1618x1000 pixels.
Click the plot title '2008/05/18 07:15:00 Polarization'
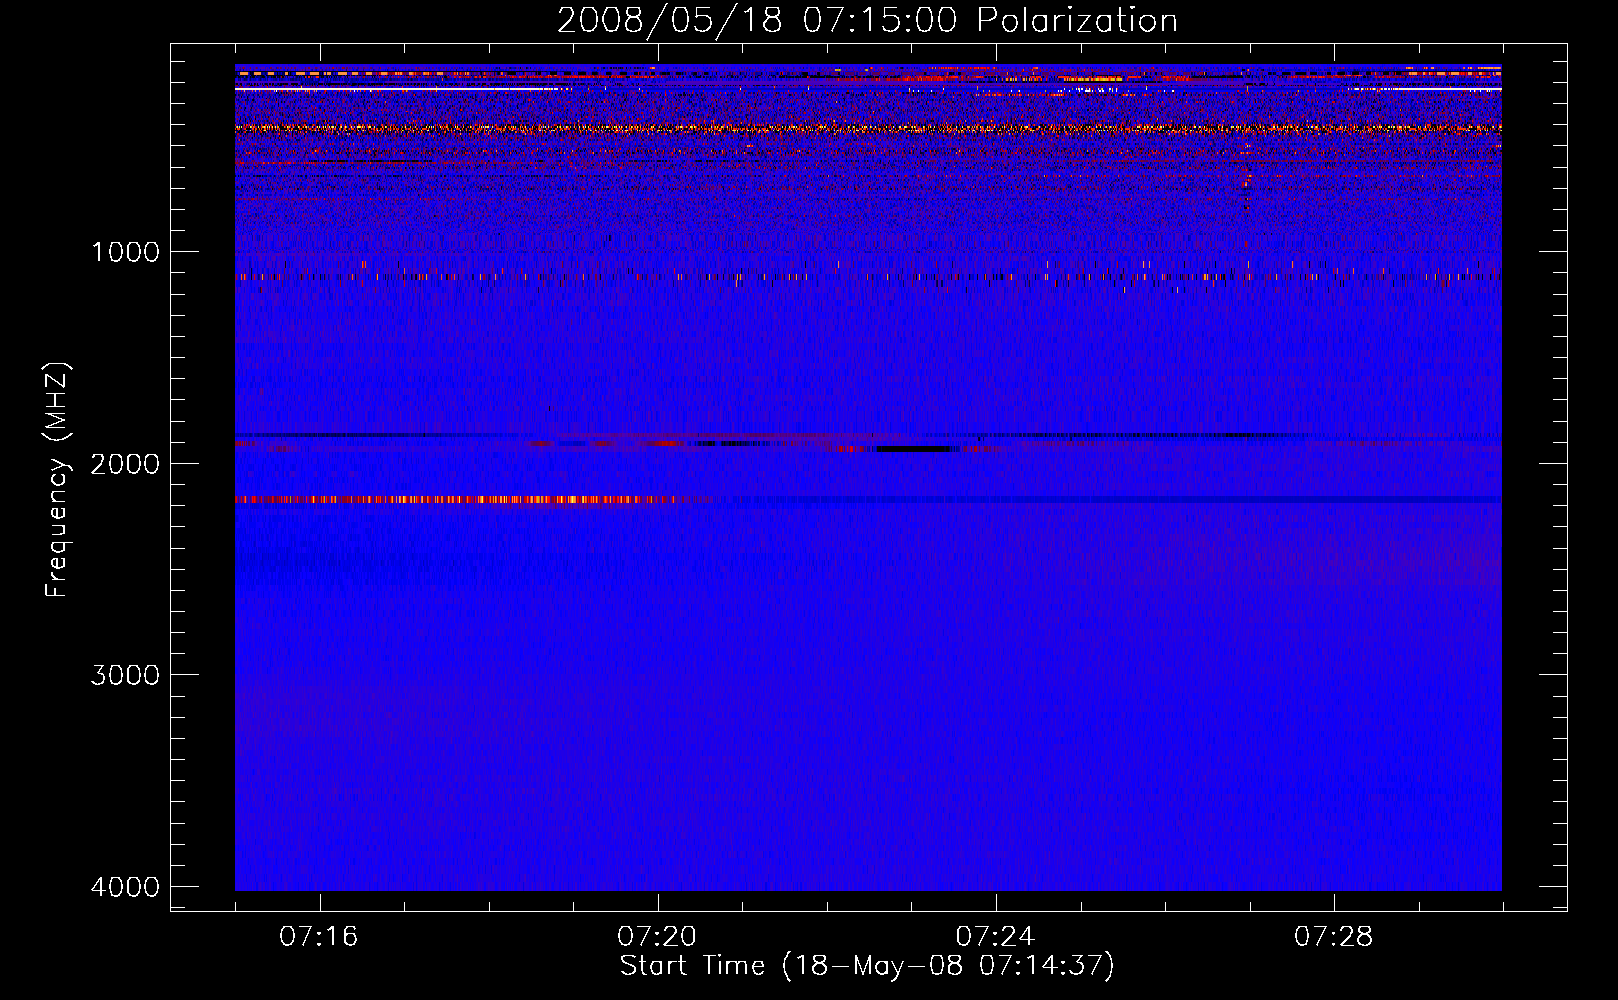[x=867, y=20]
